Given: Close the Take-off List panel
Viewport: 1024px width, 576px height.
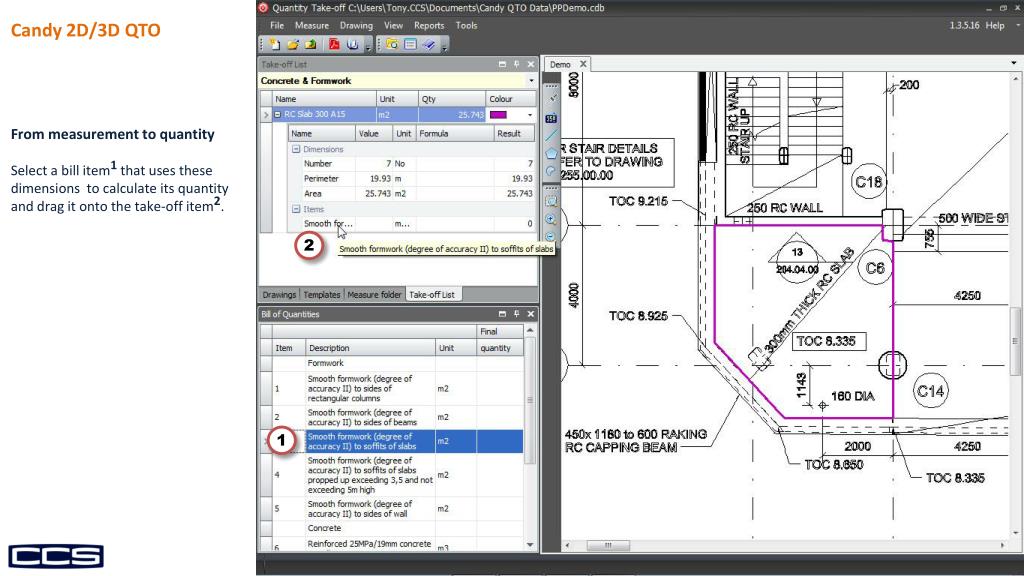Looking at the screenshot, I should point(530,64).
